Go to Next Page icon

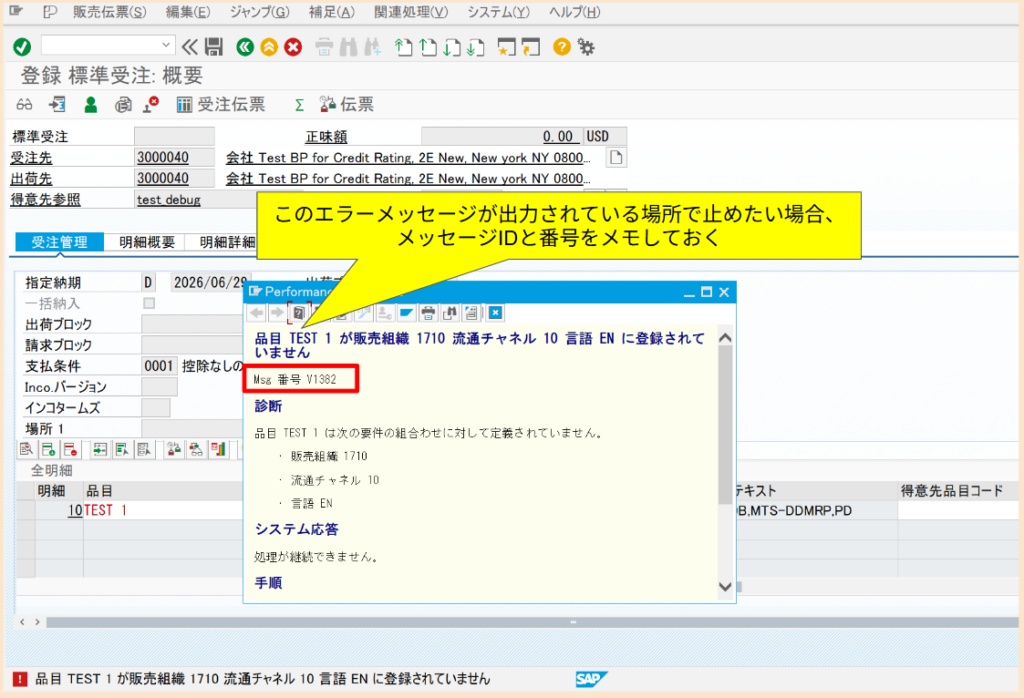(x=452, y=47)
